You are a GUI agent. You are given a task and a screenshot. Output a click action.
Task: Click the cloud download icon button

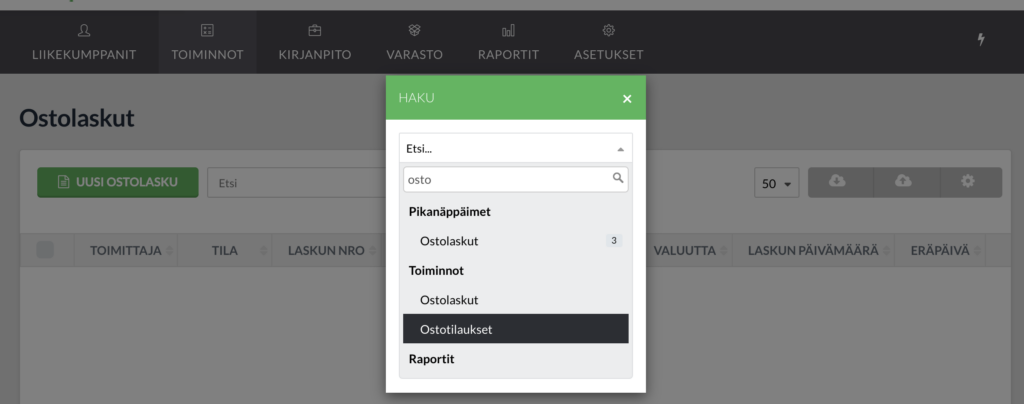click(840, 182)
